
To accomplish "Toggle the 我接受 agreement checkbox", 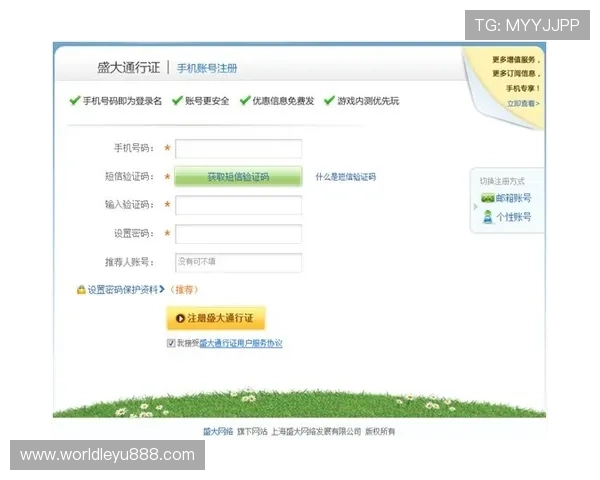I will tap(171, 343).
